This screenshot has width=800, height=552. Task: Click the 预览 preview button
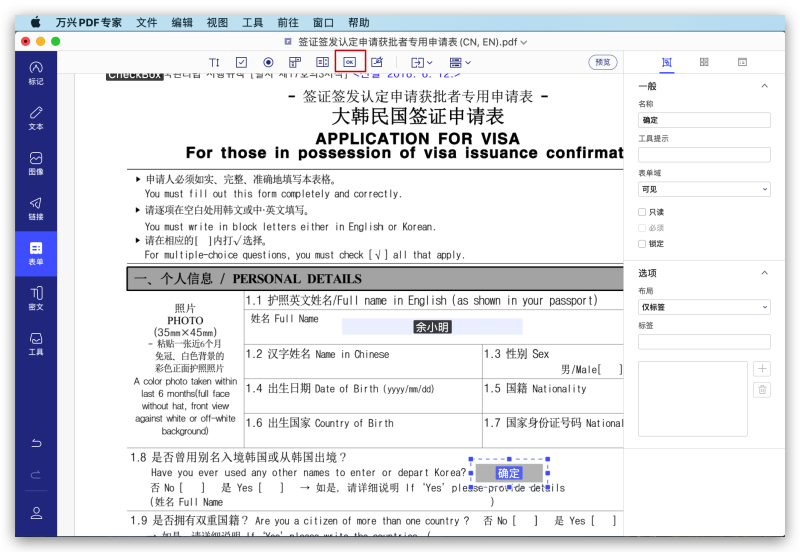603,62
